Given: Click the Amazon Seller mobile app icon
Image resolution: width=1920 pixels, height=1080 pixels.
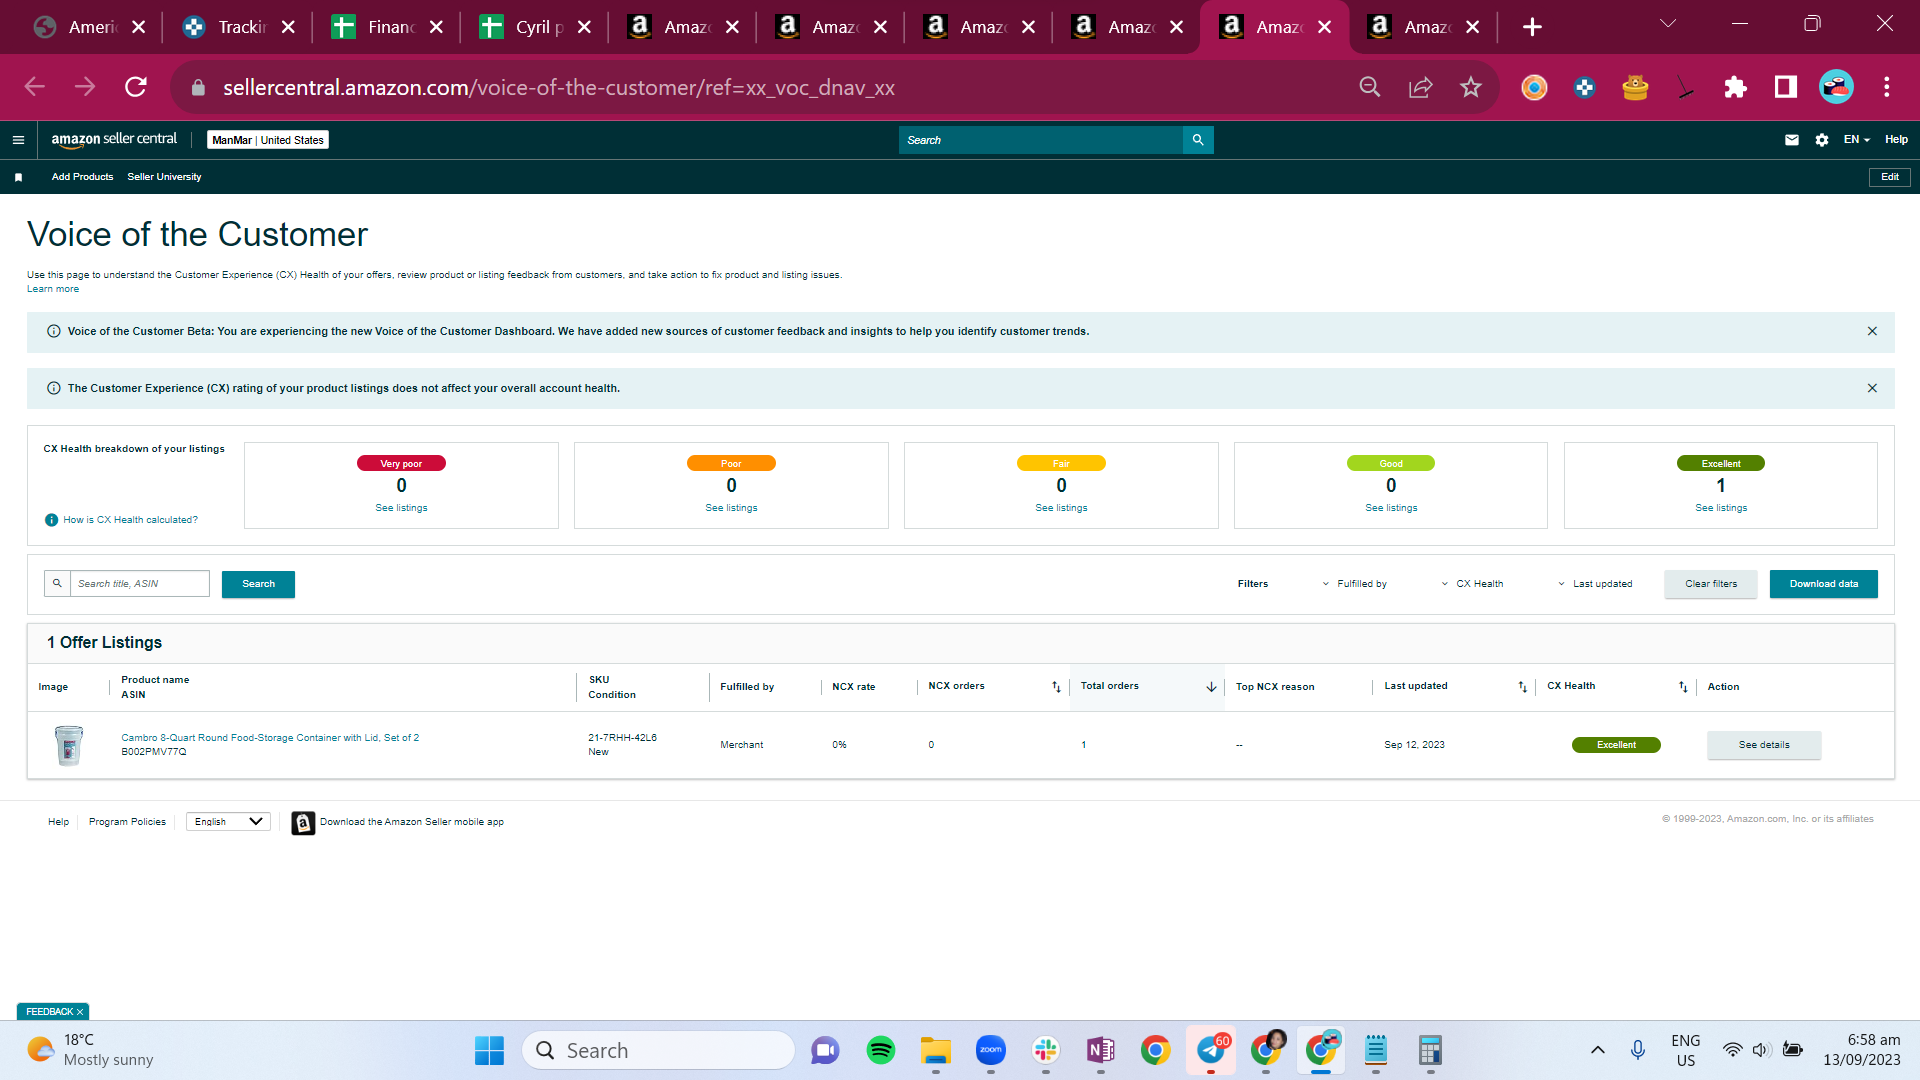Looking at the screenshot, I should [303, 822].
